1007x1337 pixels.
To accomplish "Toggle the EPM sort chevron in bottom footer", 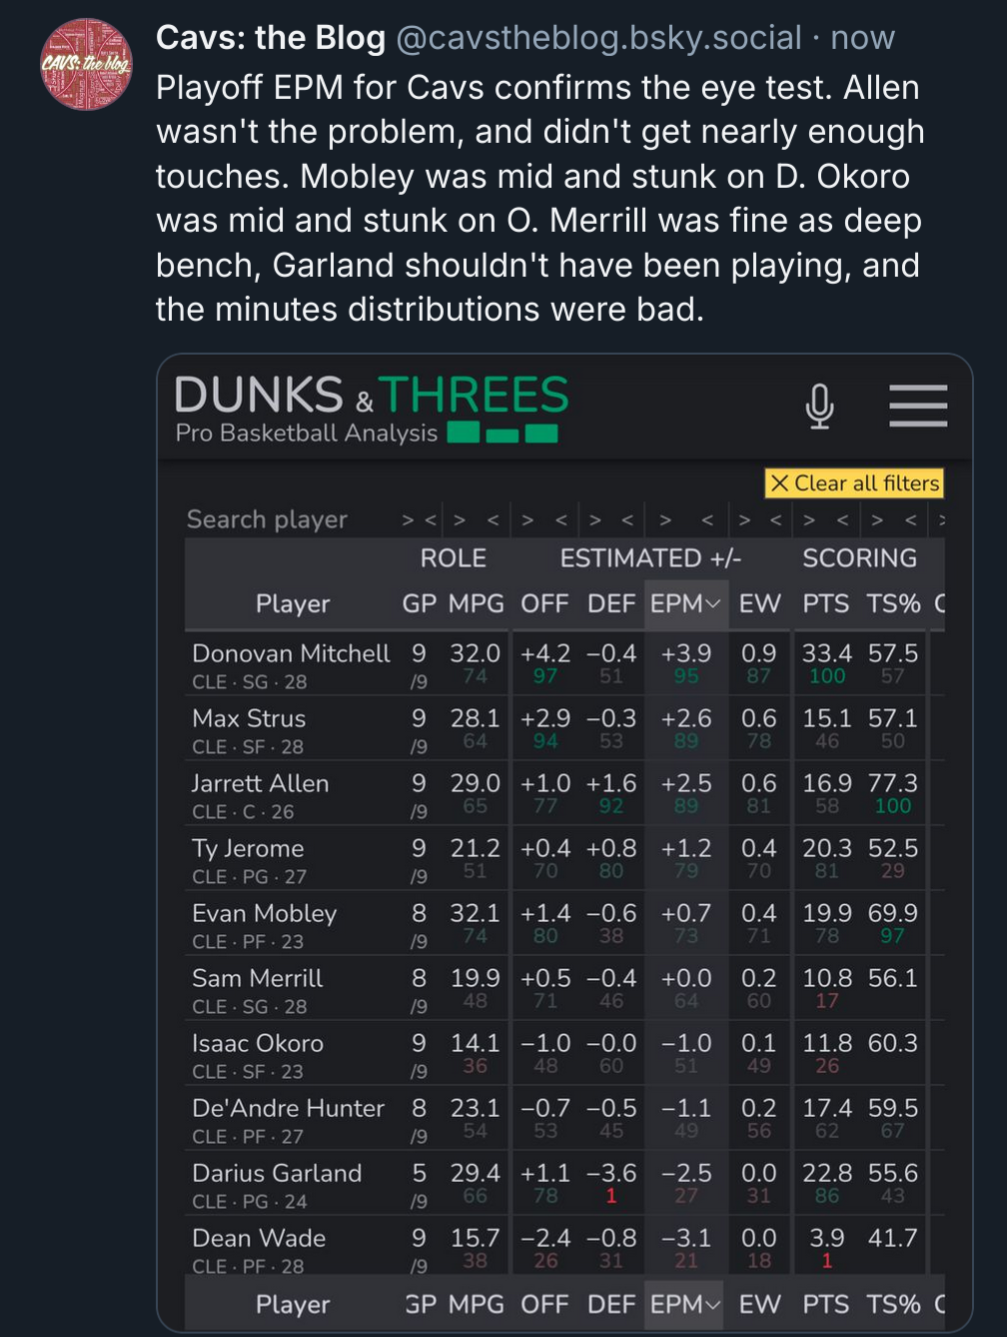I will point(712,1305).
